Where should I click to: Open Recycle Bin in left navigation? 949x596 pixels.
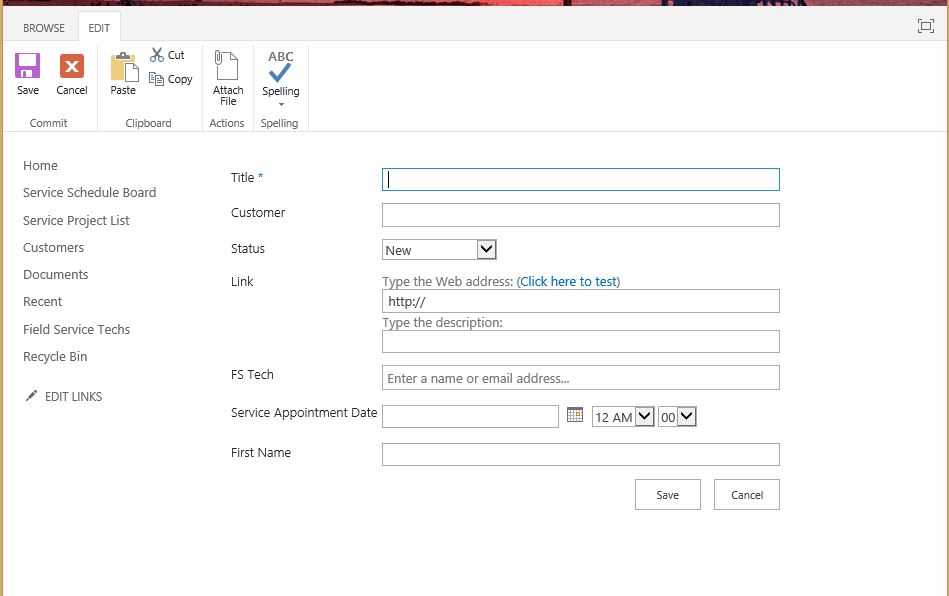pyautogui.click(x=55, y=356)
